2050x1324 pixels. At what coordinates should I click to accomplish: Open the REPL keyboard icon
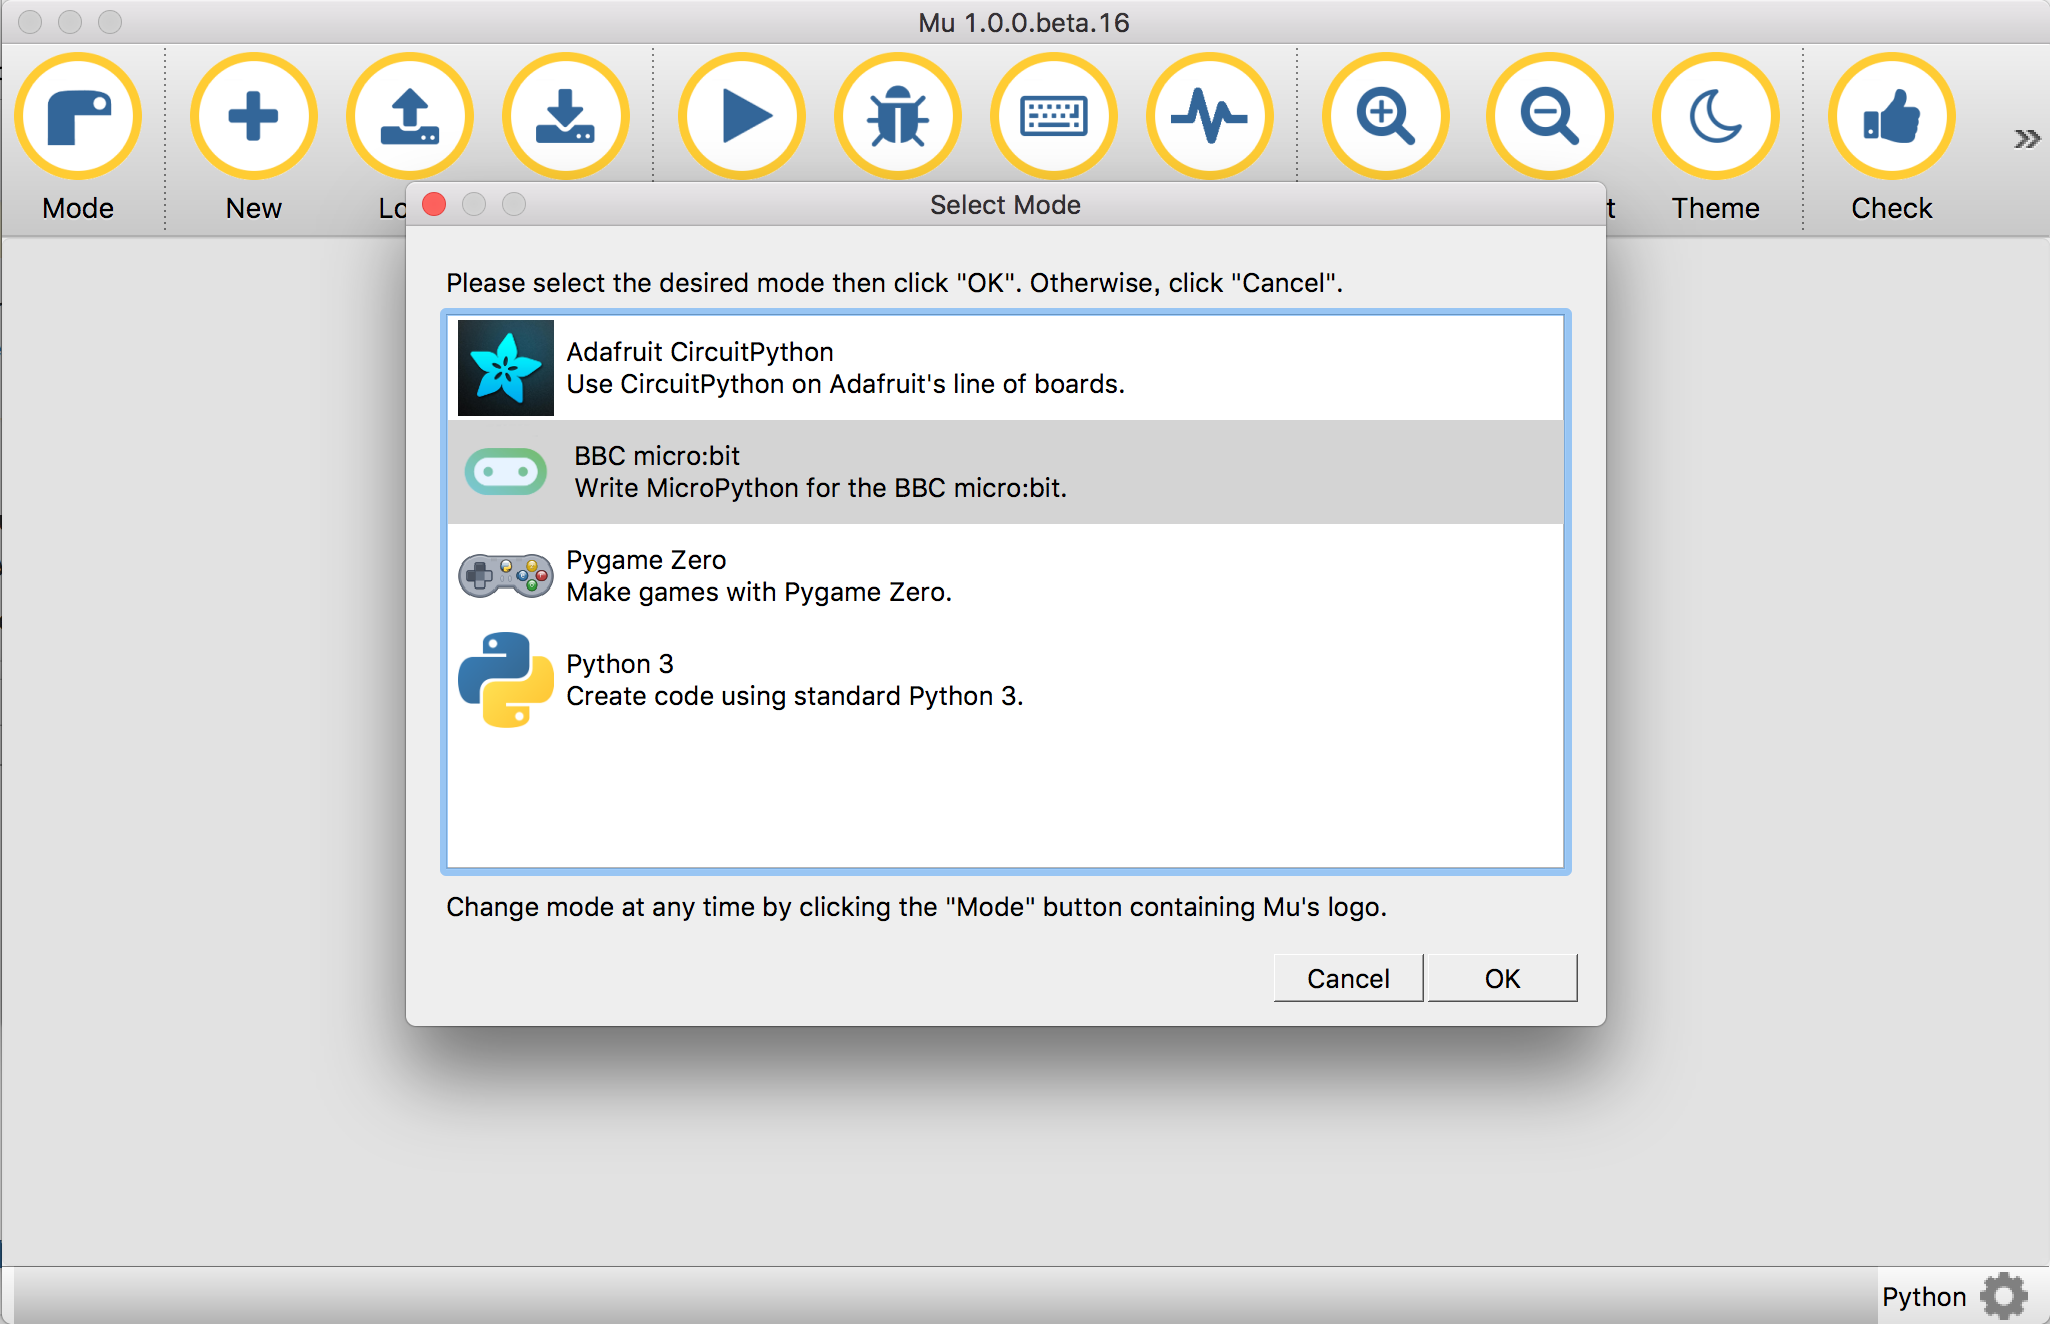pyautogui.click(x=1053, y=117)
